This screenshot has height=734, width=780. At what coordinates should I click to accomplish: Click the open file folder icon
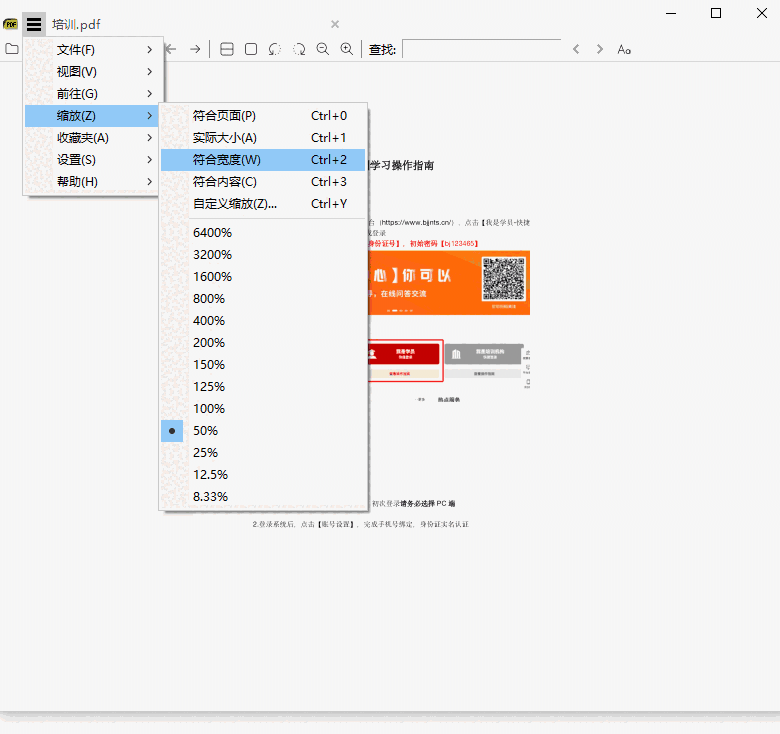pos(12,49)
